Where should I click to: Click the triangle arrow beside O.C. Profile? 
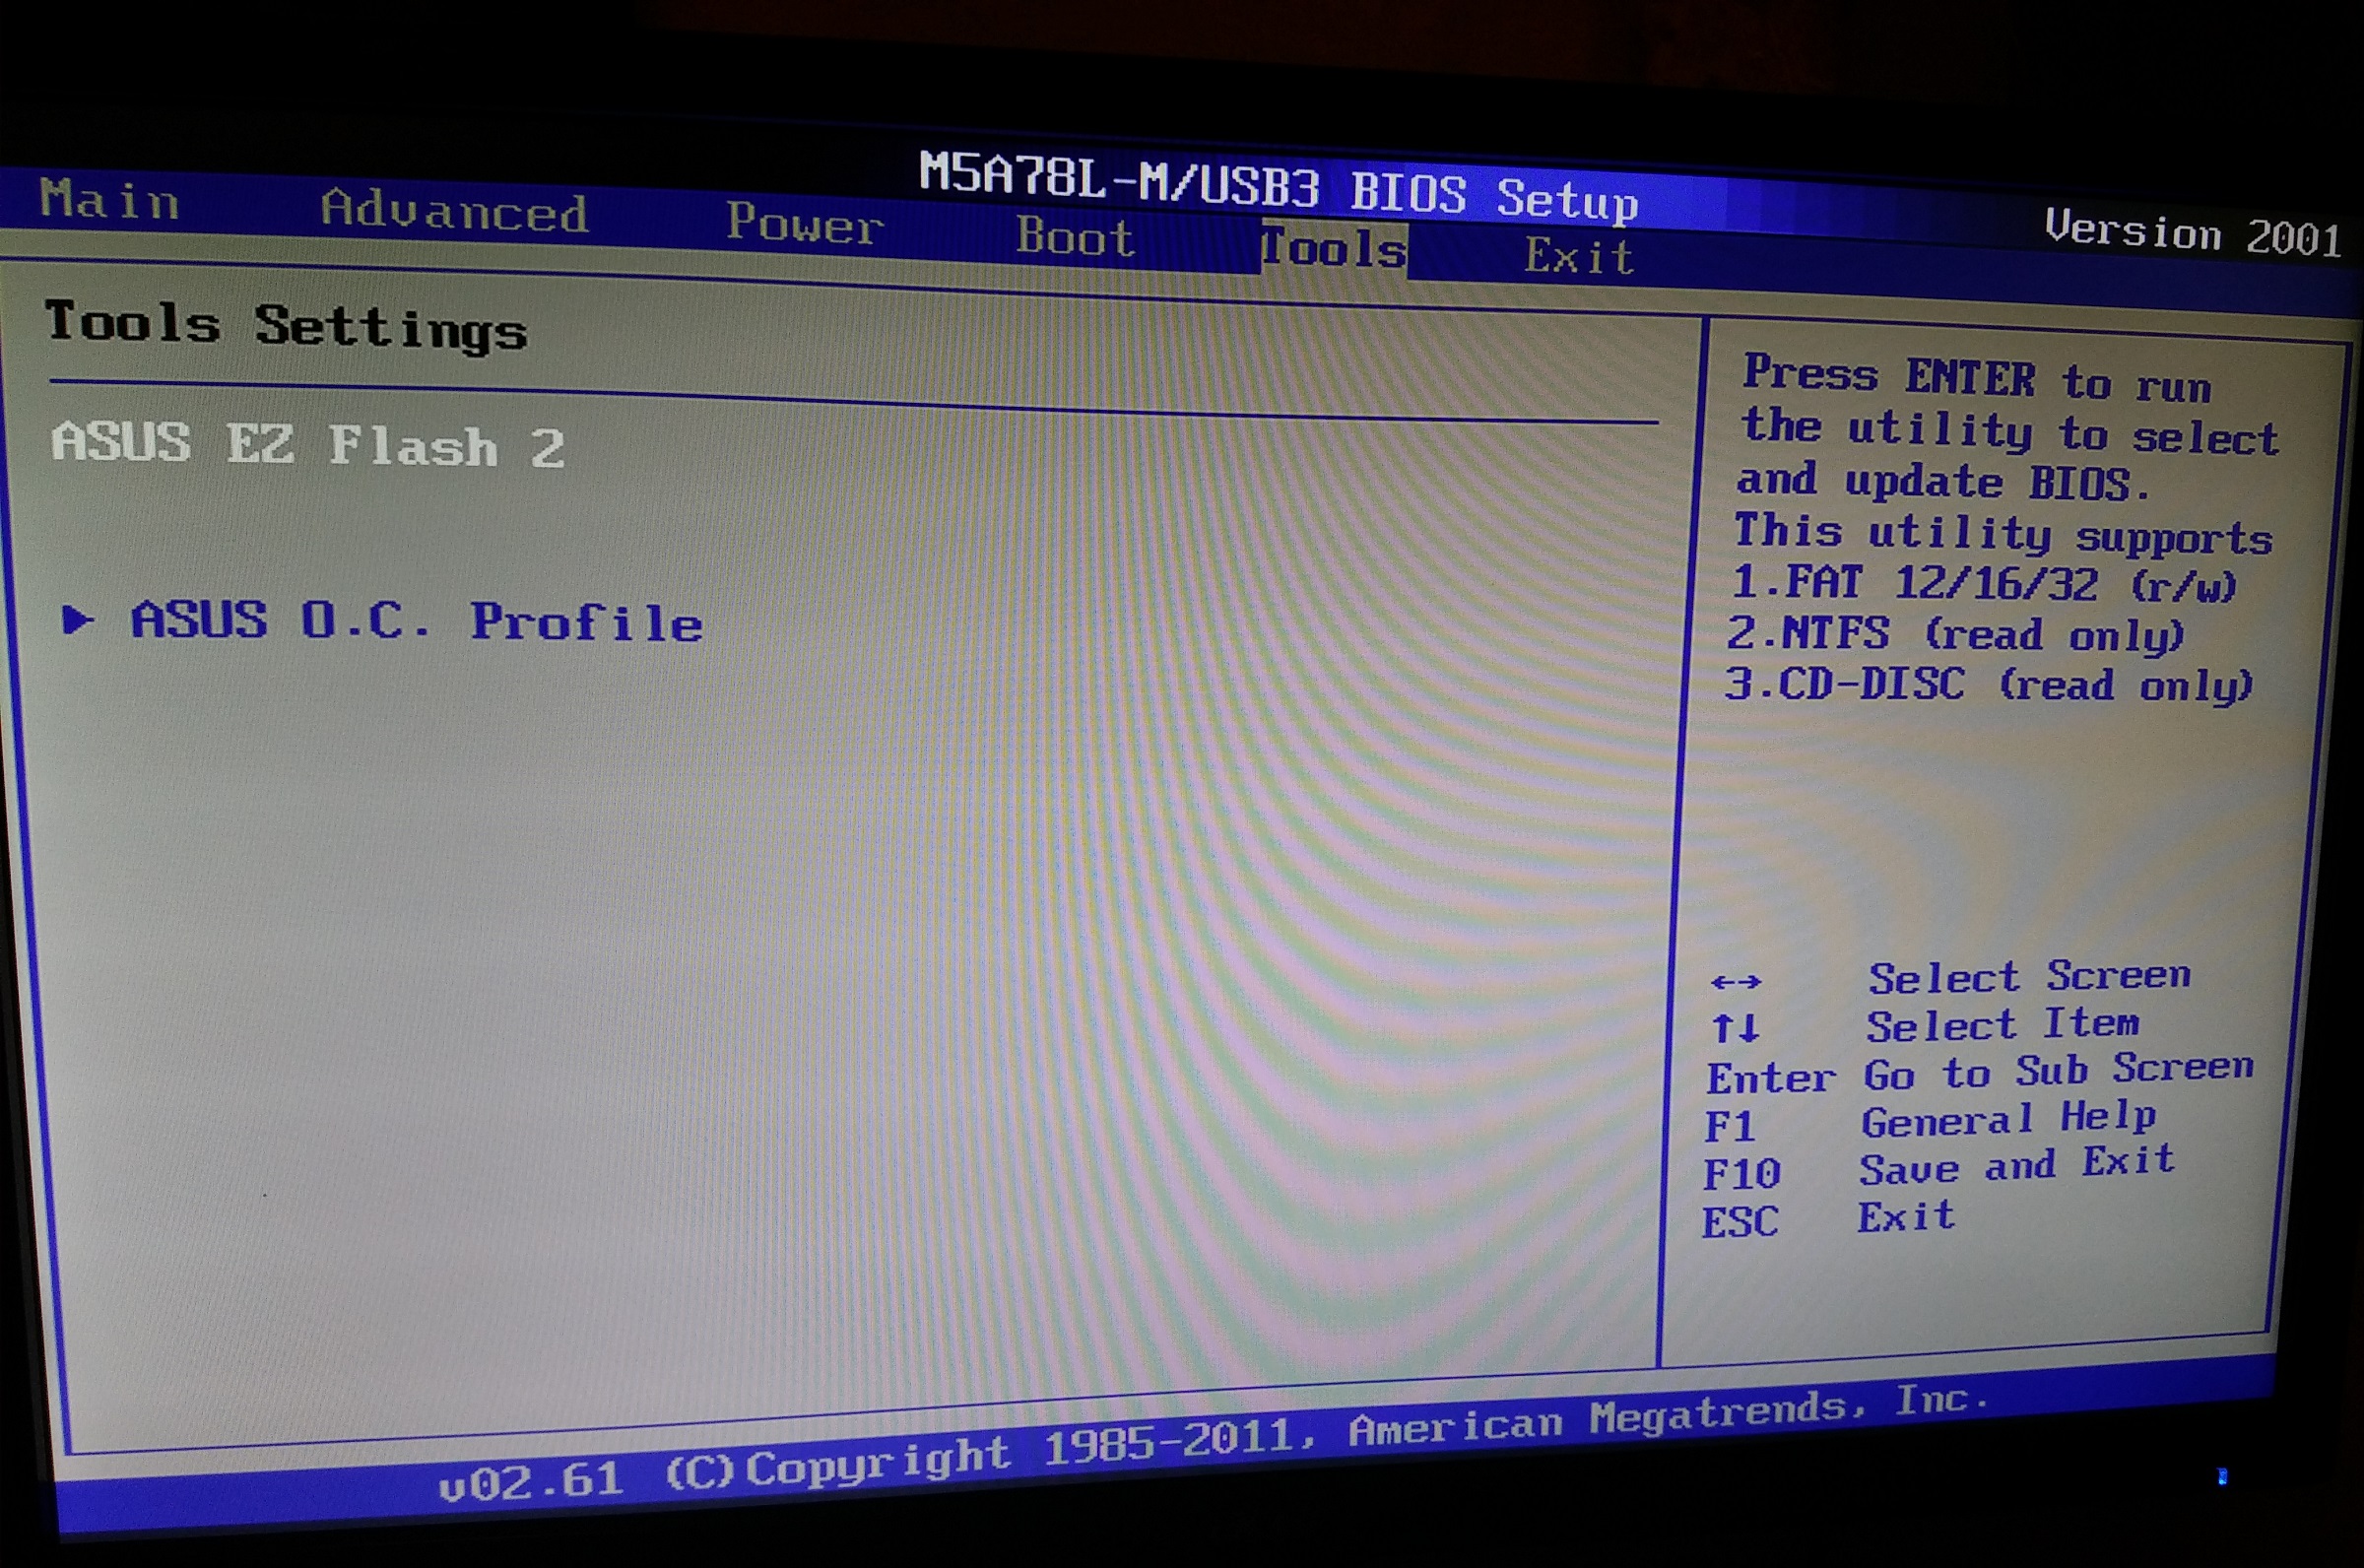point(77,620)
